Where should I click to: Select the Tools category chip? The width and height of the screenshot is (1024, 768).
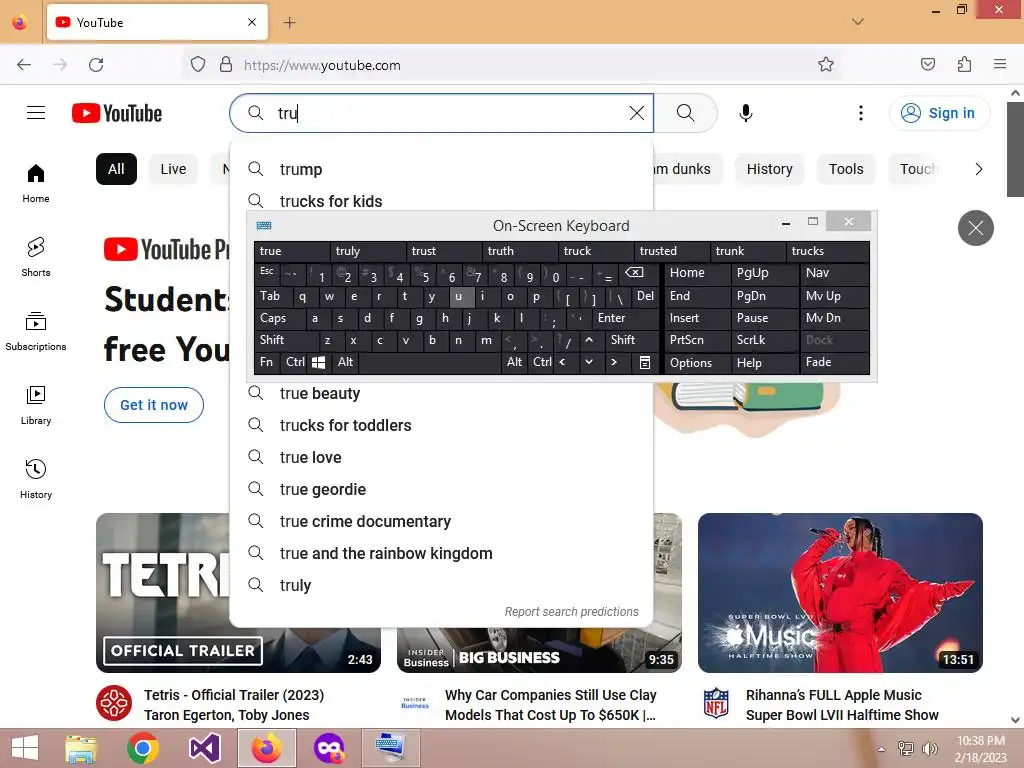[846, 169]
